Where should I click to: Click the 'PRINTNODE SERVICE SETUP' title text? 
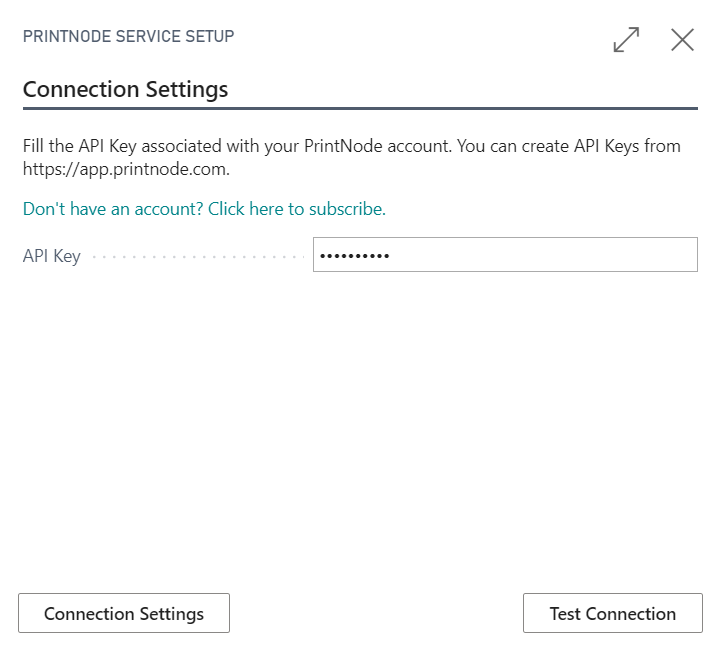tap(129, 36)
